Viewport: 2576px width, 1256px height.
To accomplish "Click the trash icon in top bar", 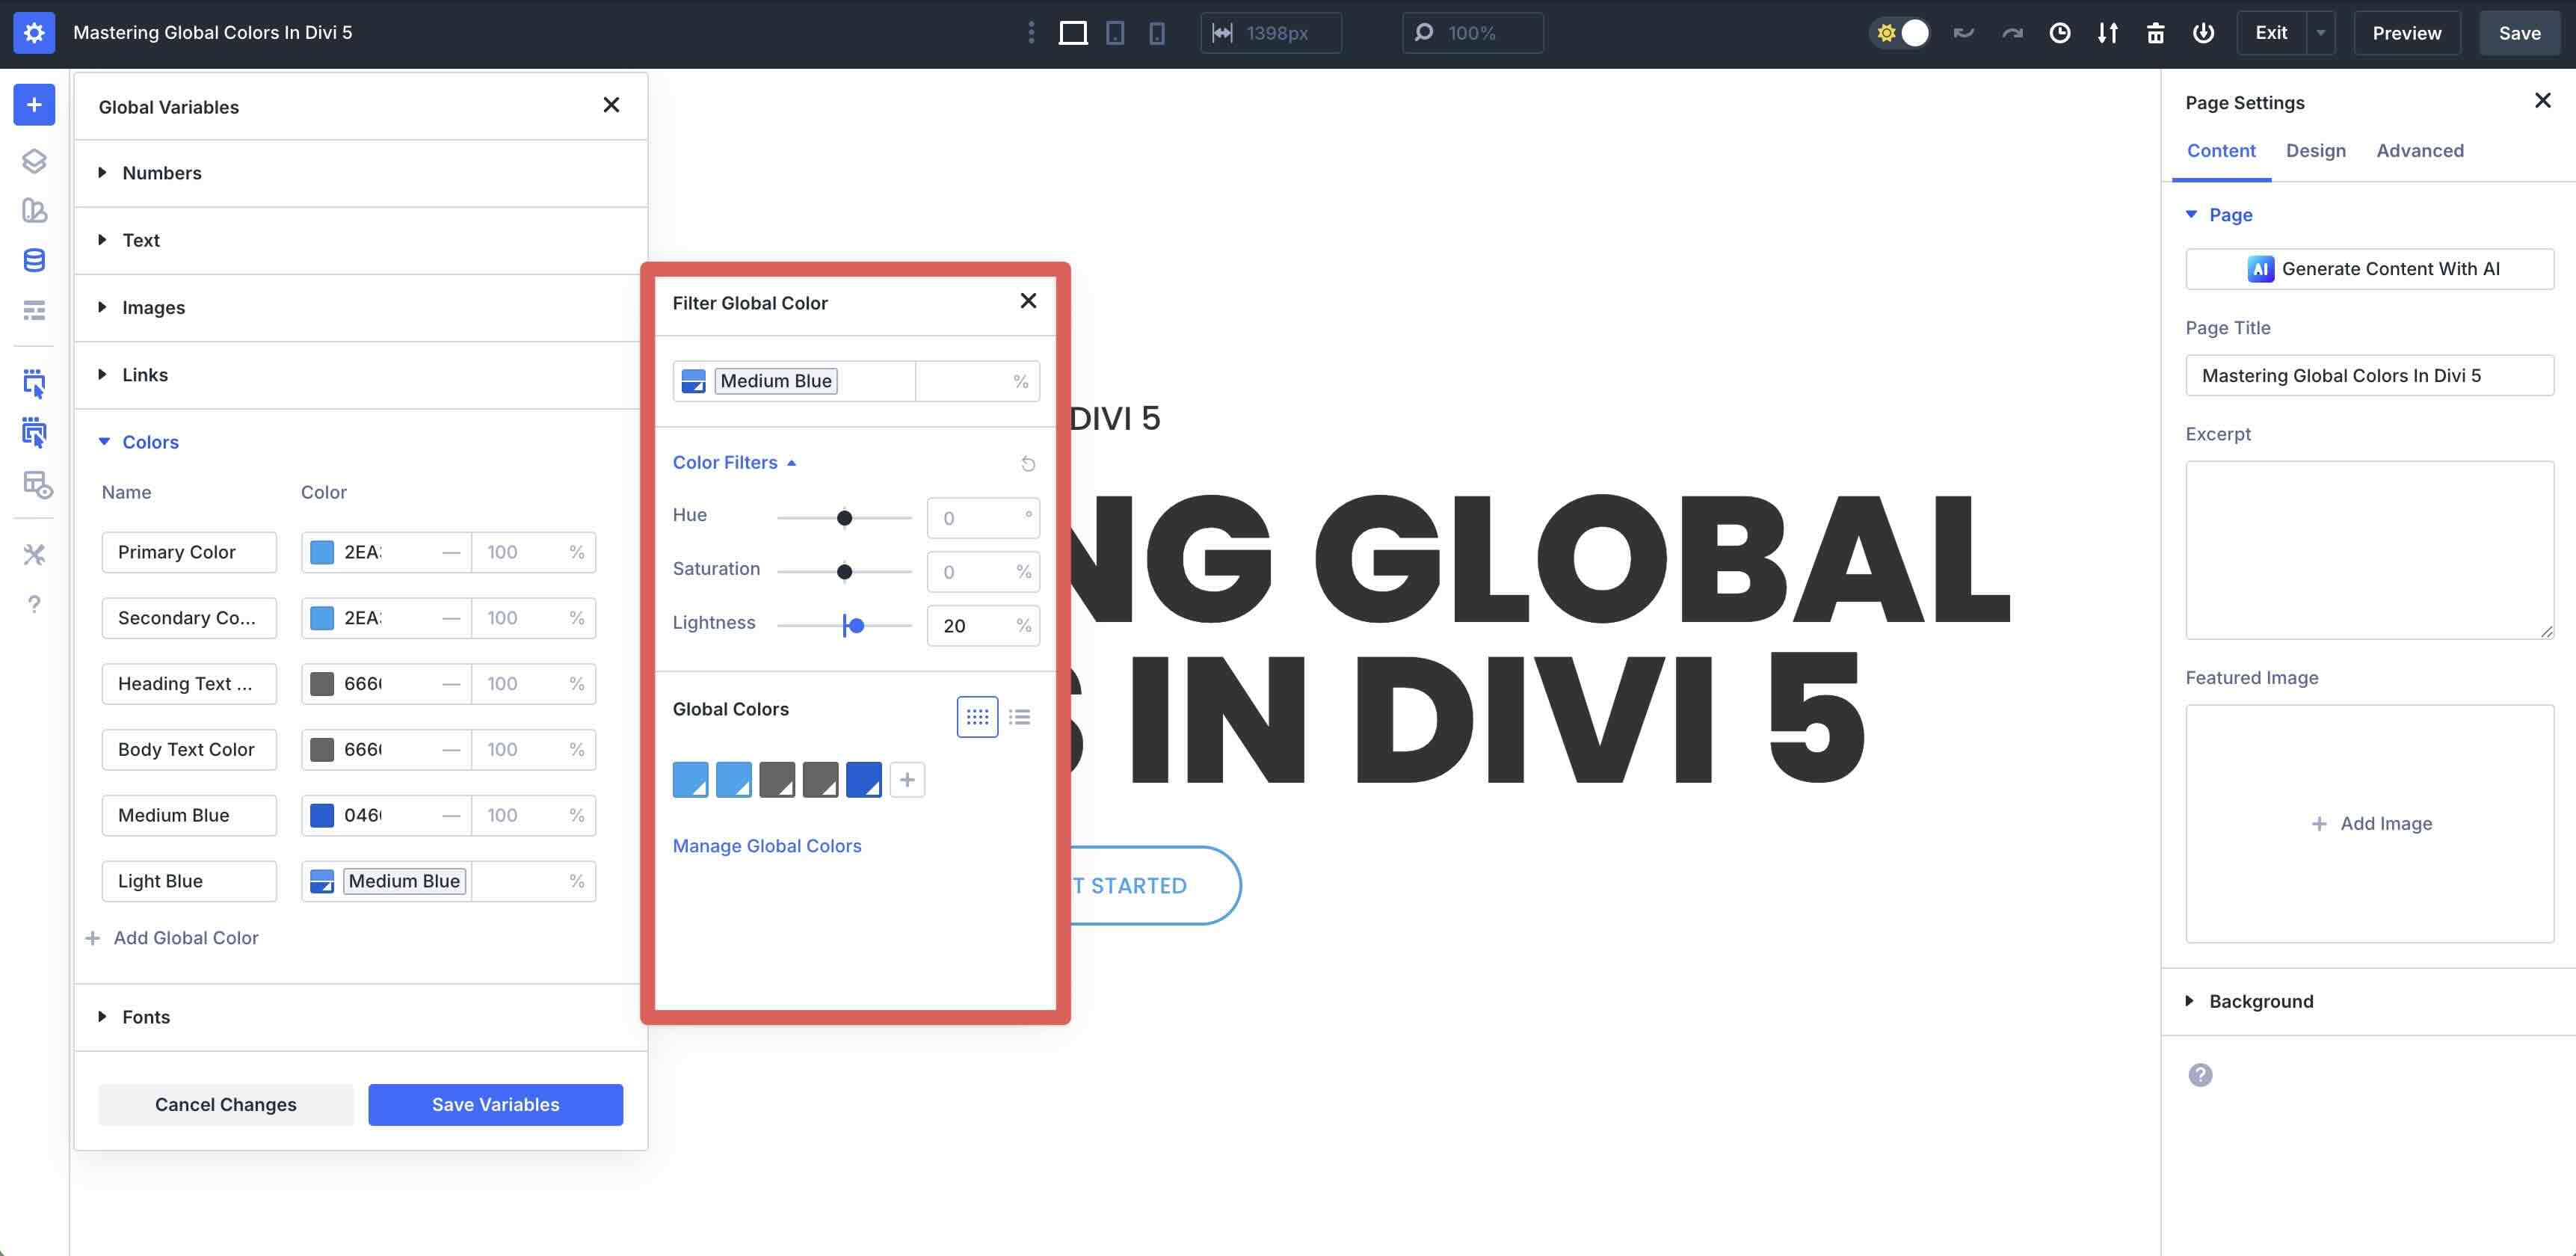I will coord(2156,33).
